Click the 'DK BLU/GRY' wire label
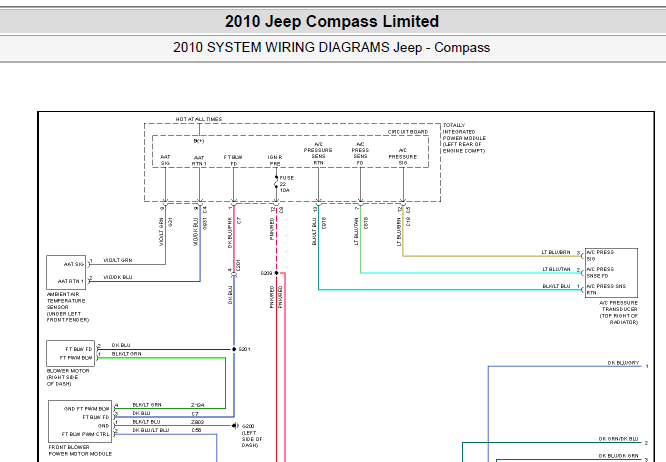The height and width of the screenshot is (462, 666). click(x=623, y=363)
